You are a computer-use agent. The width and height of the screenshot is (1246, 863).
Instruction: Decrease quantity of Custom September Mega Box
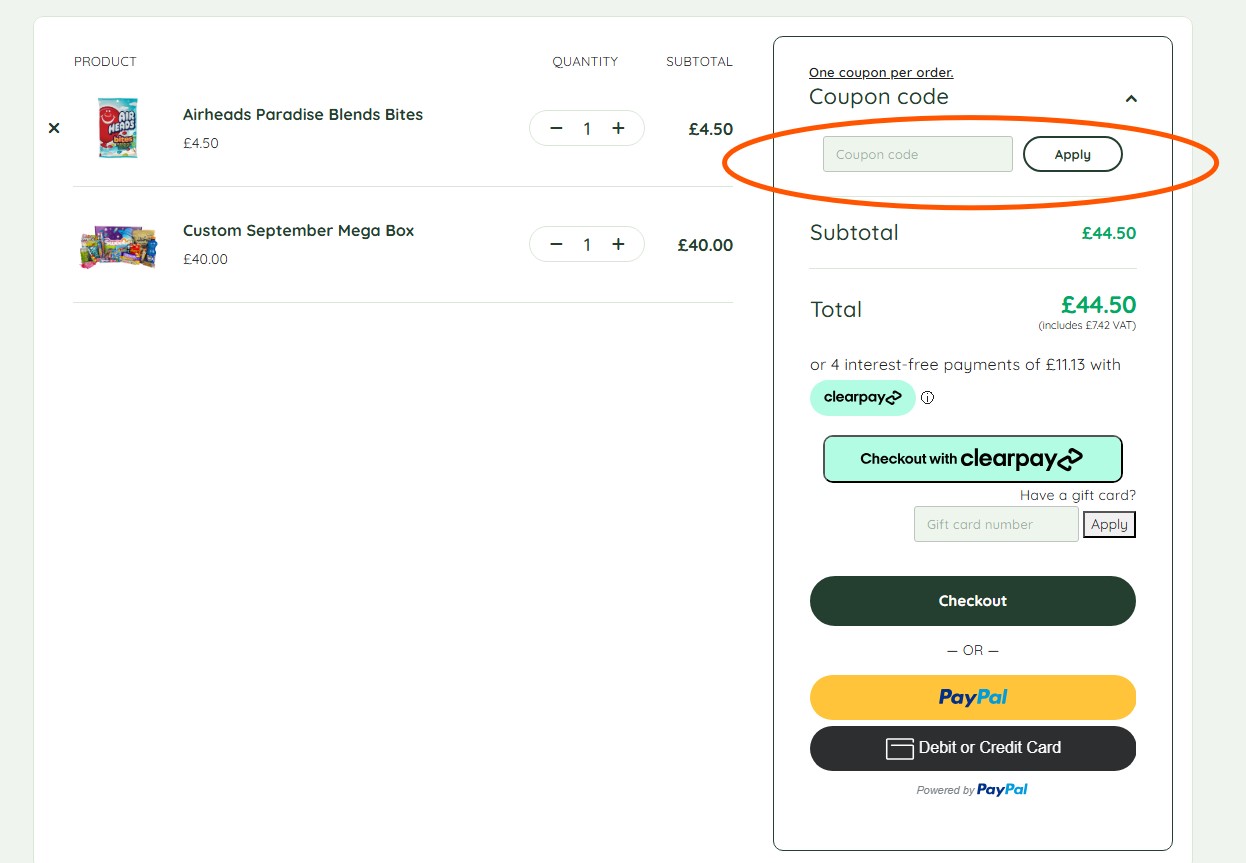pos(557,244)
